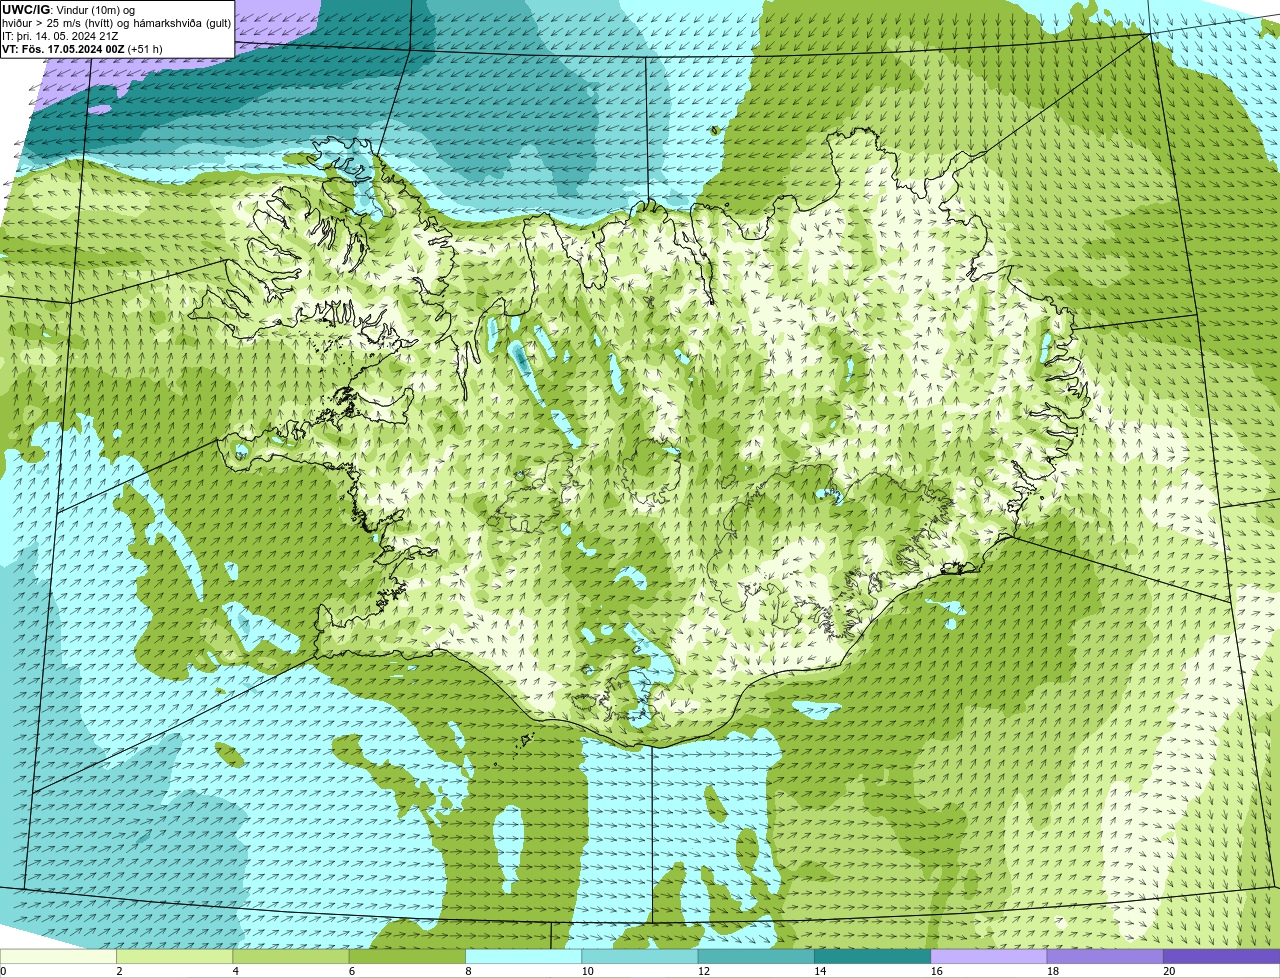The height and width of the screenshot is (978, 1280).
Task: Click the "hviður > 25 m/s (hvítt)" legend line
Action: pyautogui.click(x=117, y=22)
